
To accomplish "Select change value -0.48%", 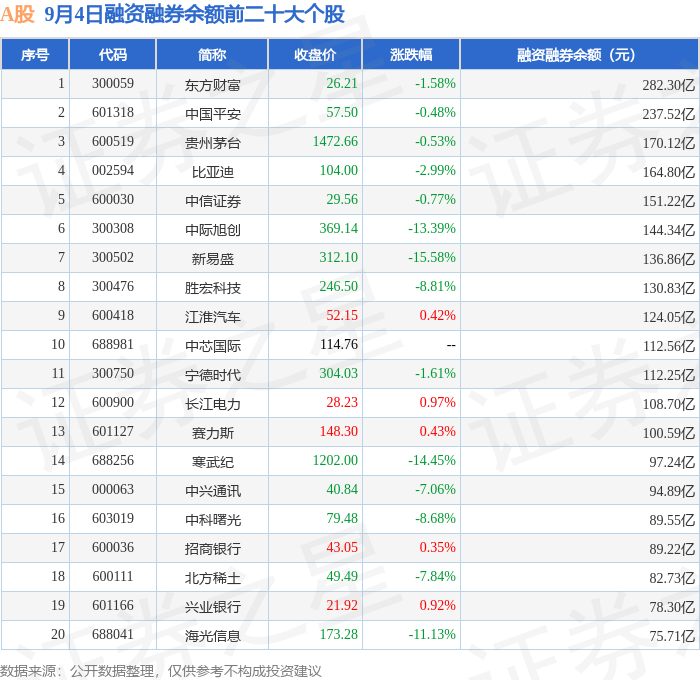I will [x=435, y=113].
